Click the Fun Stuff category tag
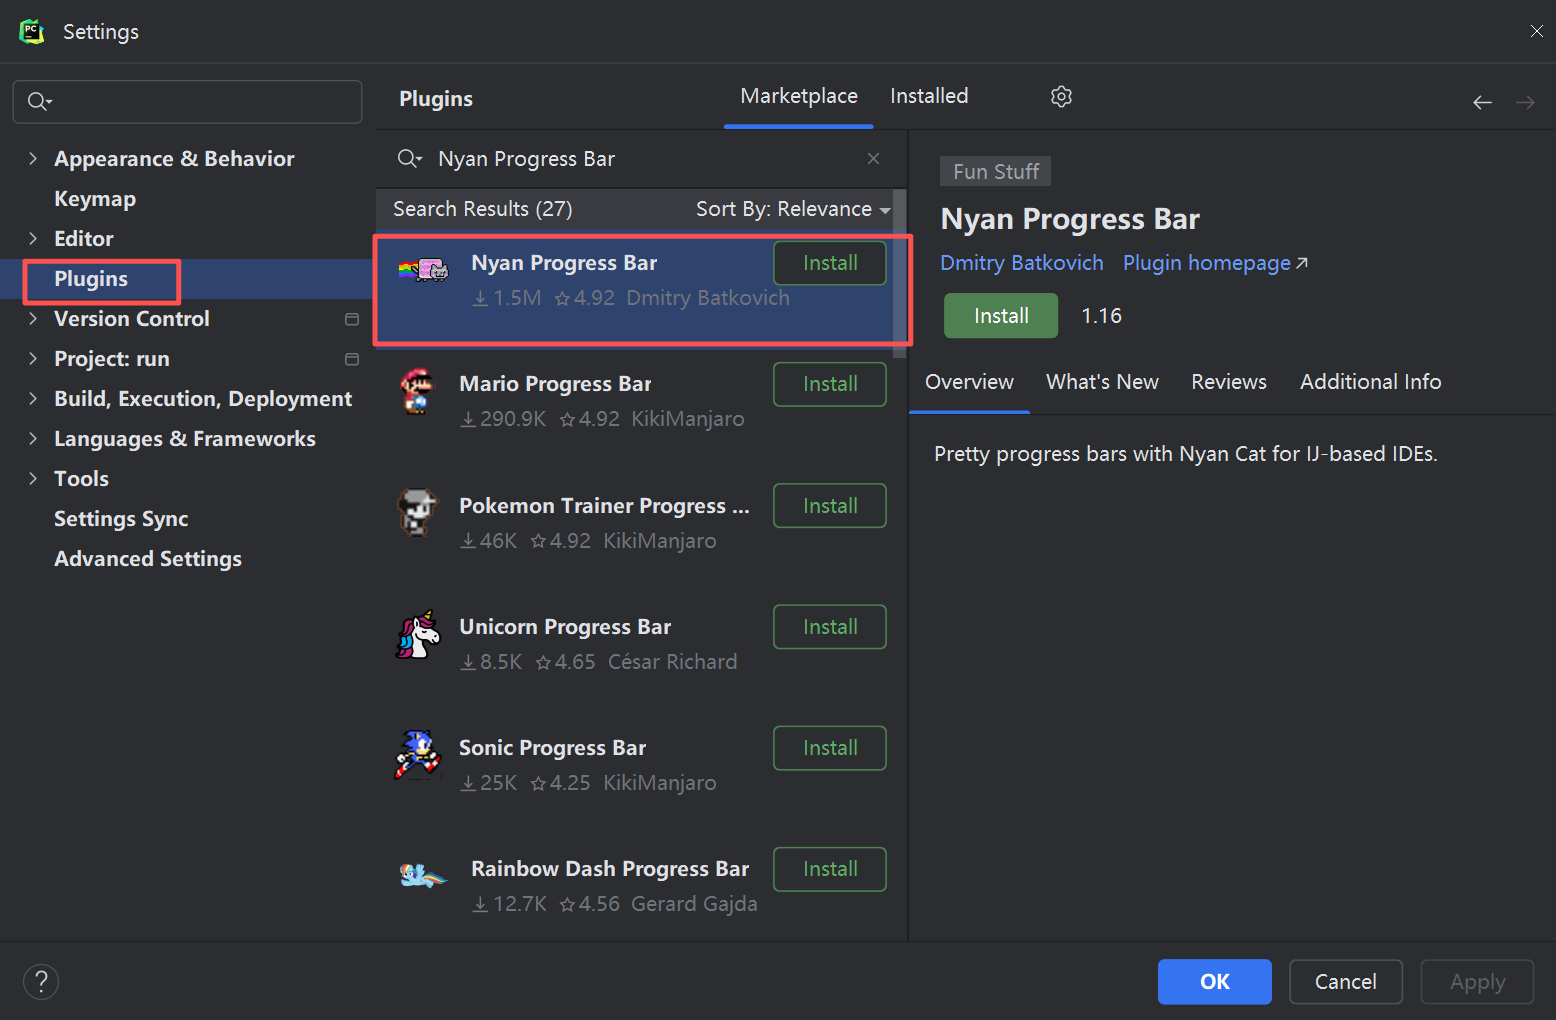Screen dimensions: 1556x1020 pos(995,172)
